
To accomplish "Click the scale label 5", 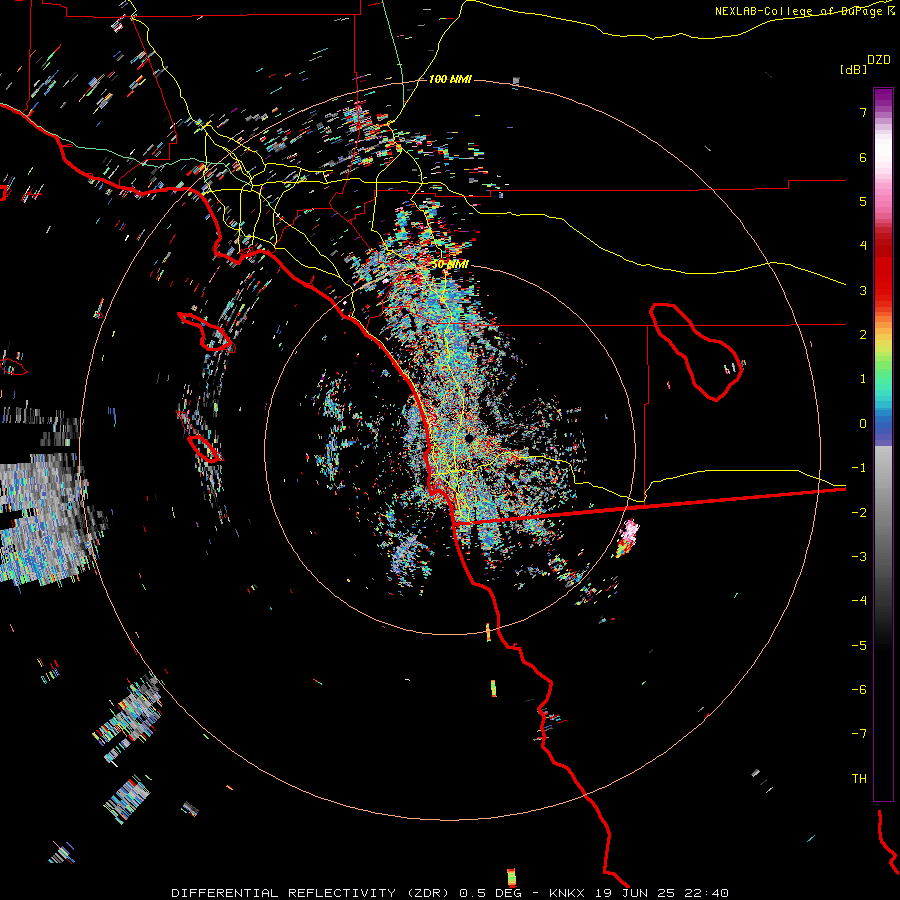I will (863, 201).
